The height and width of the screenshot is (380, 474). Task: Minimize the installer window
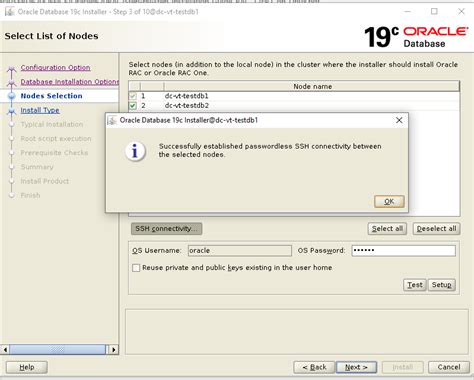click(407, 12)
